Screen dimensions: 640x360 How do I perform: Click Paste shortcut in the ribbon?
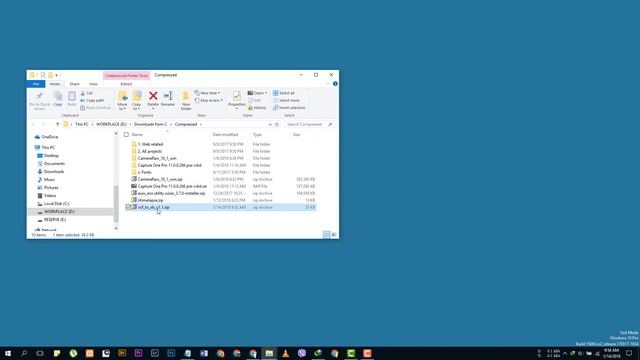tap(96, 108)
